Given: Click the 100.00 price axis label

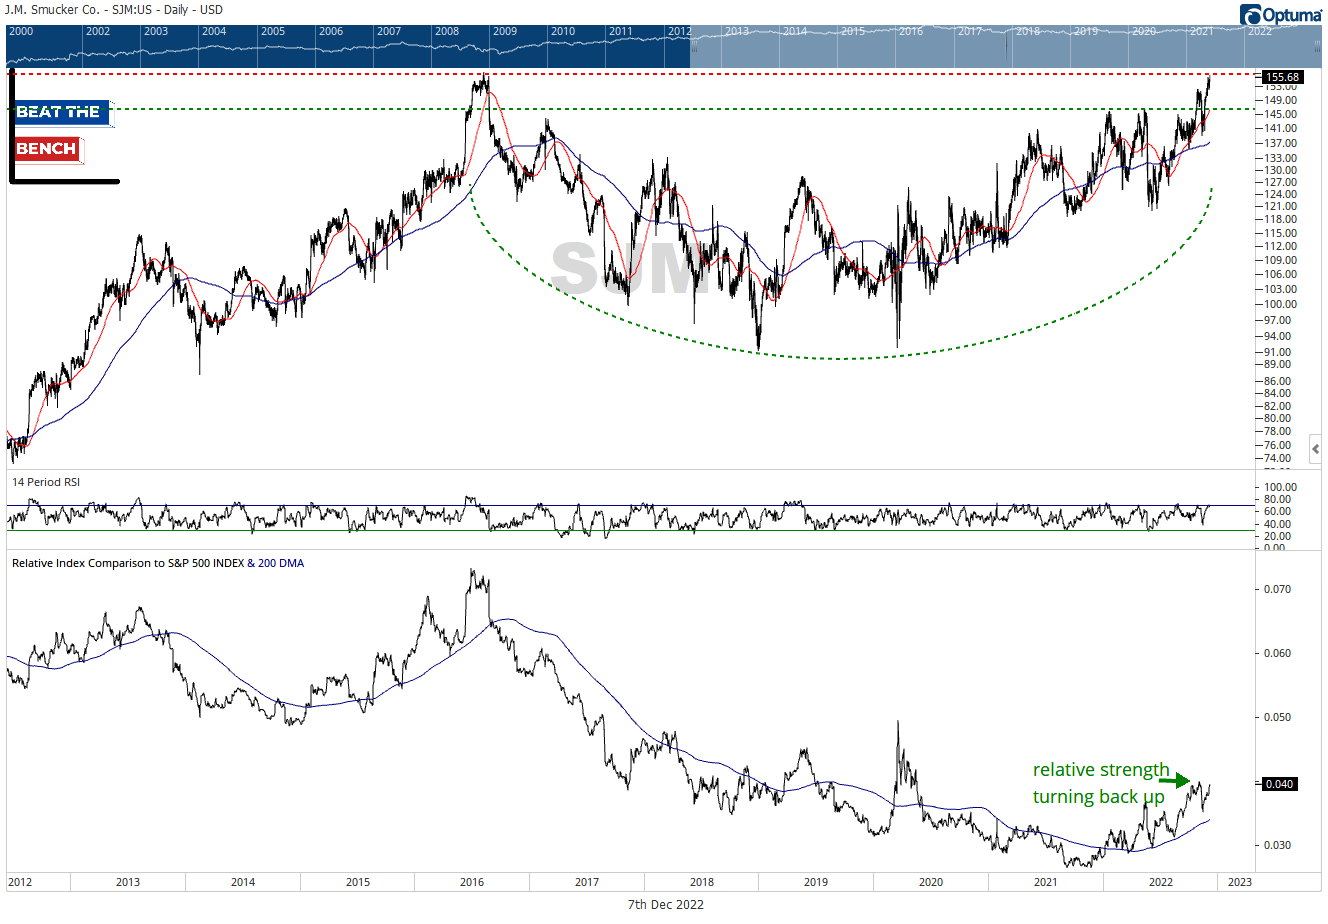Looking at the screenshot, I should pos(1281,304).
